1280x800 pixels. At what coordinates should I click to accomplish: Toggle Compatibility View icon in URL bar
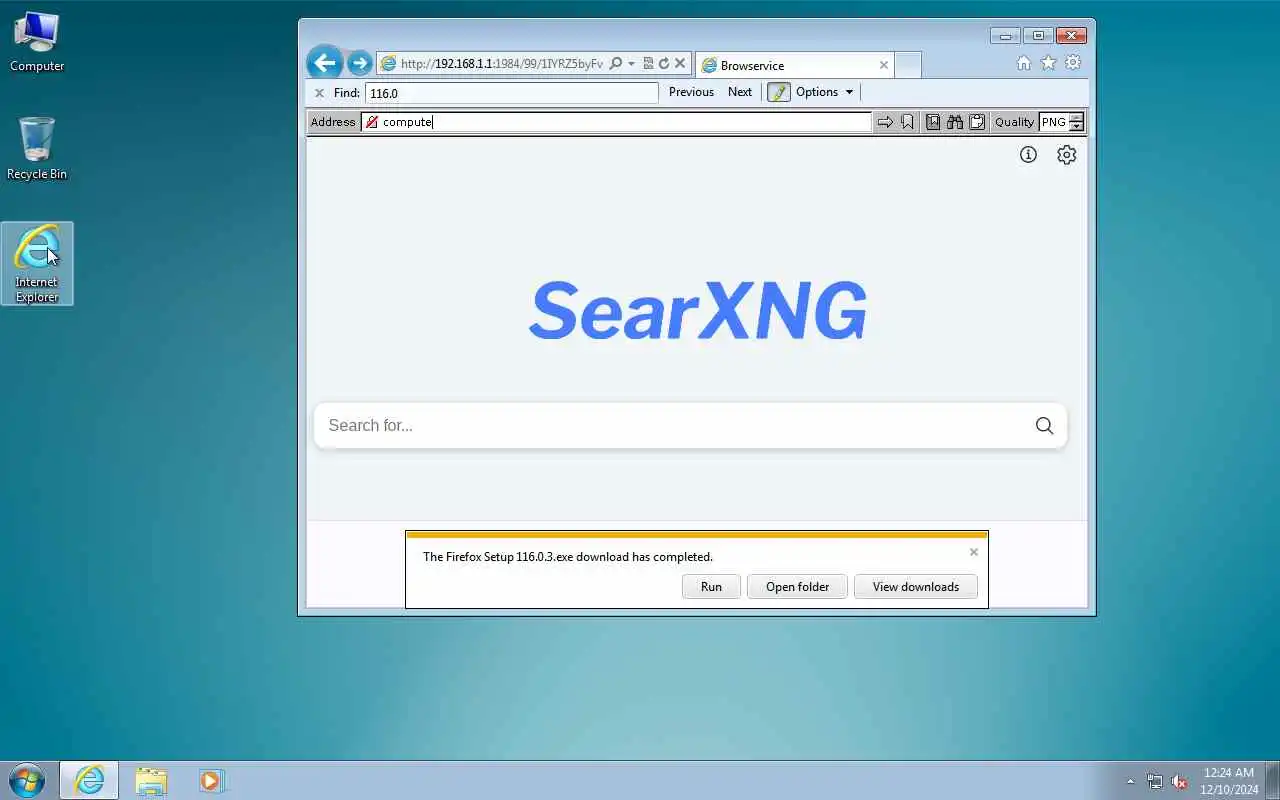coord(648,63)
